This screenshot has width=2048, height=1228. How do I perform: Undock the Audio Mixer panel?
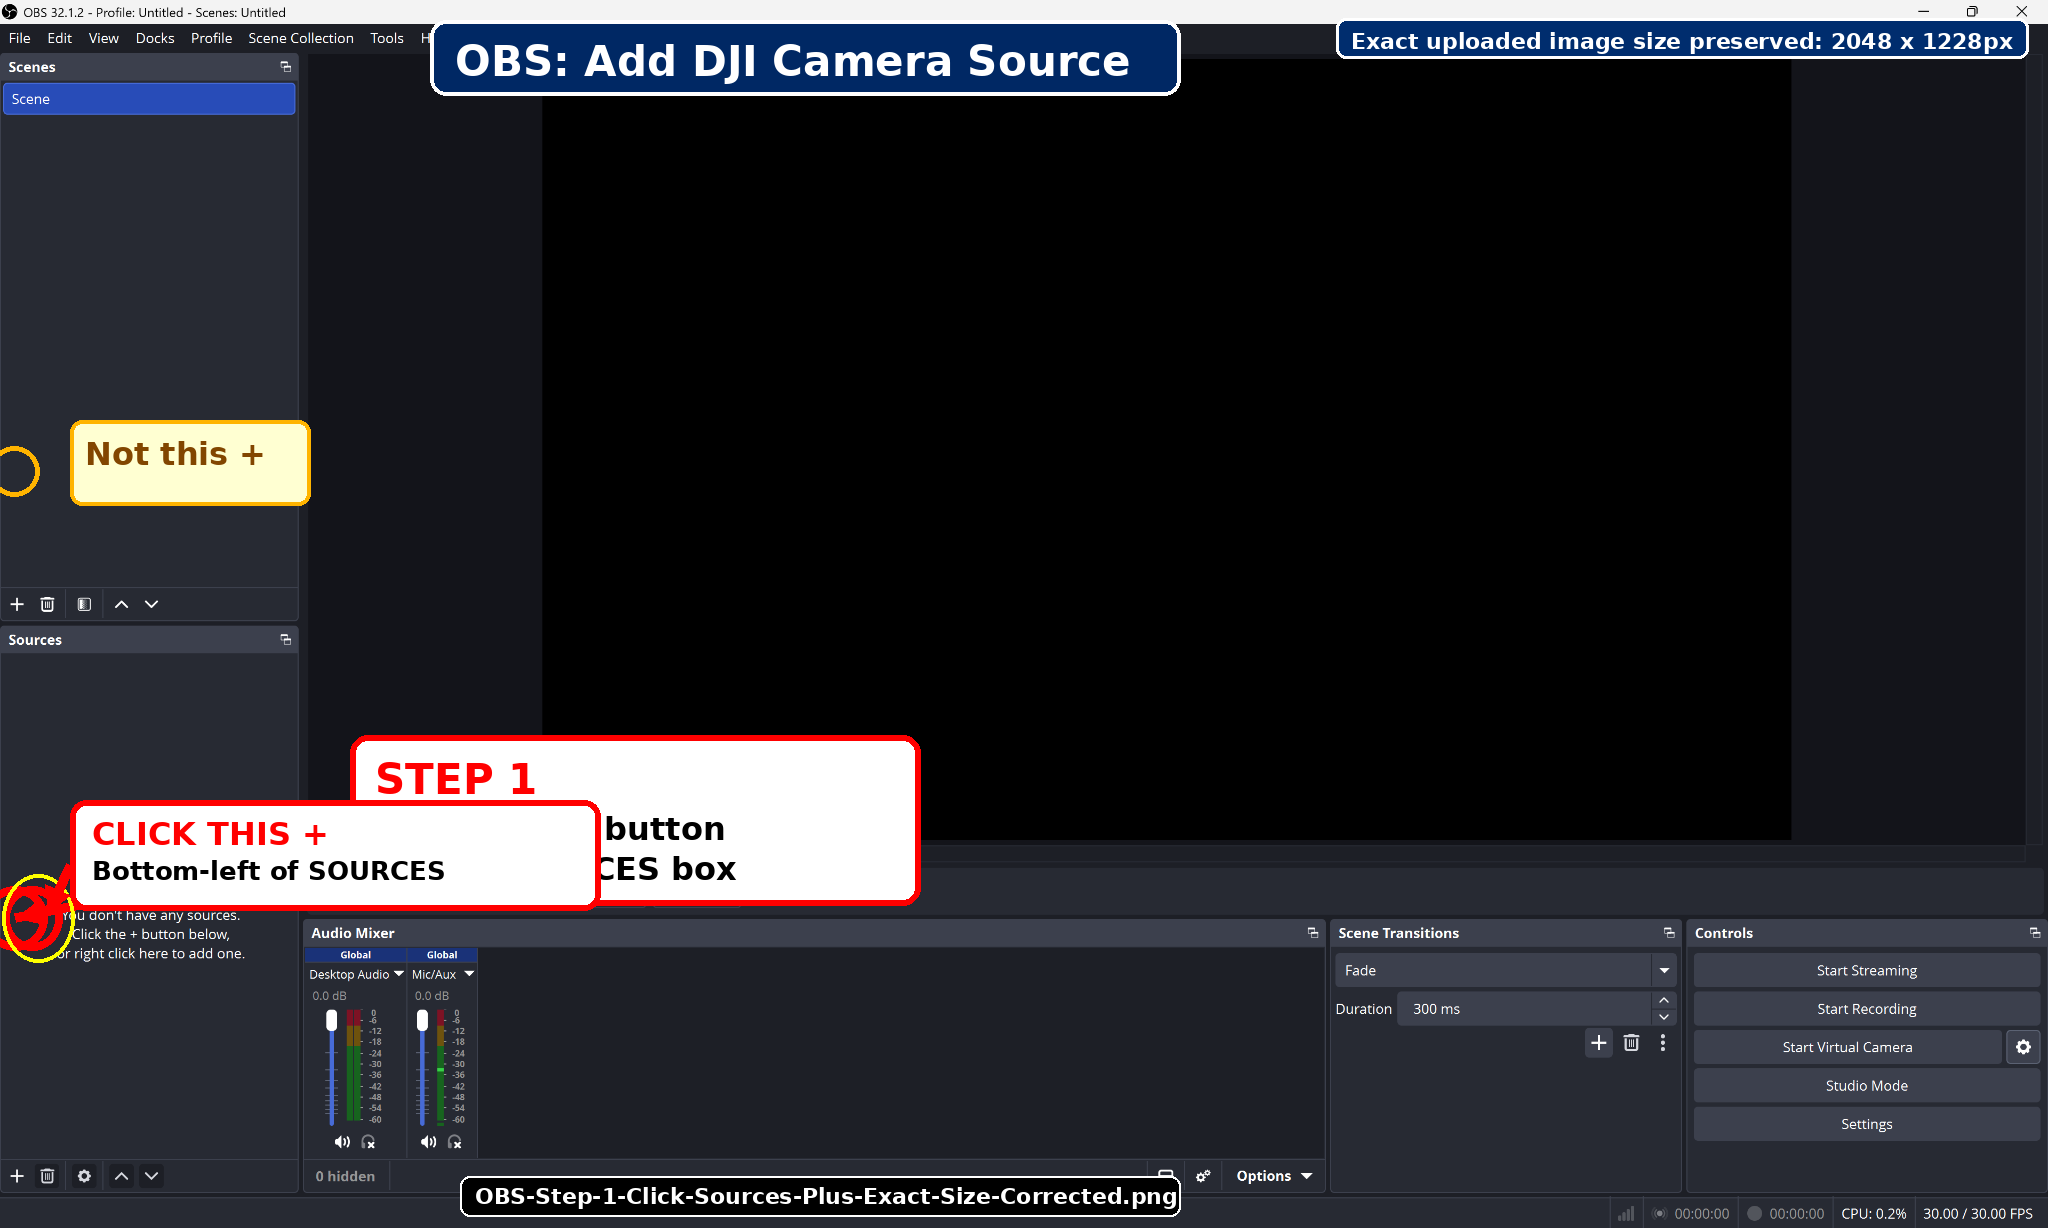pos(1313,933)
